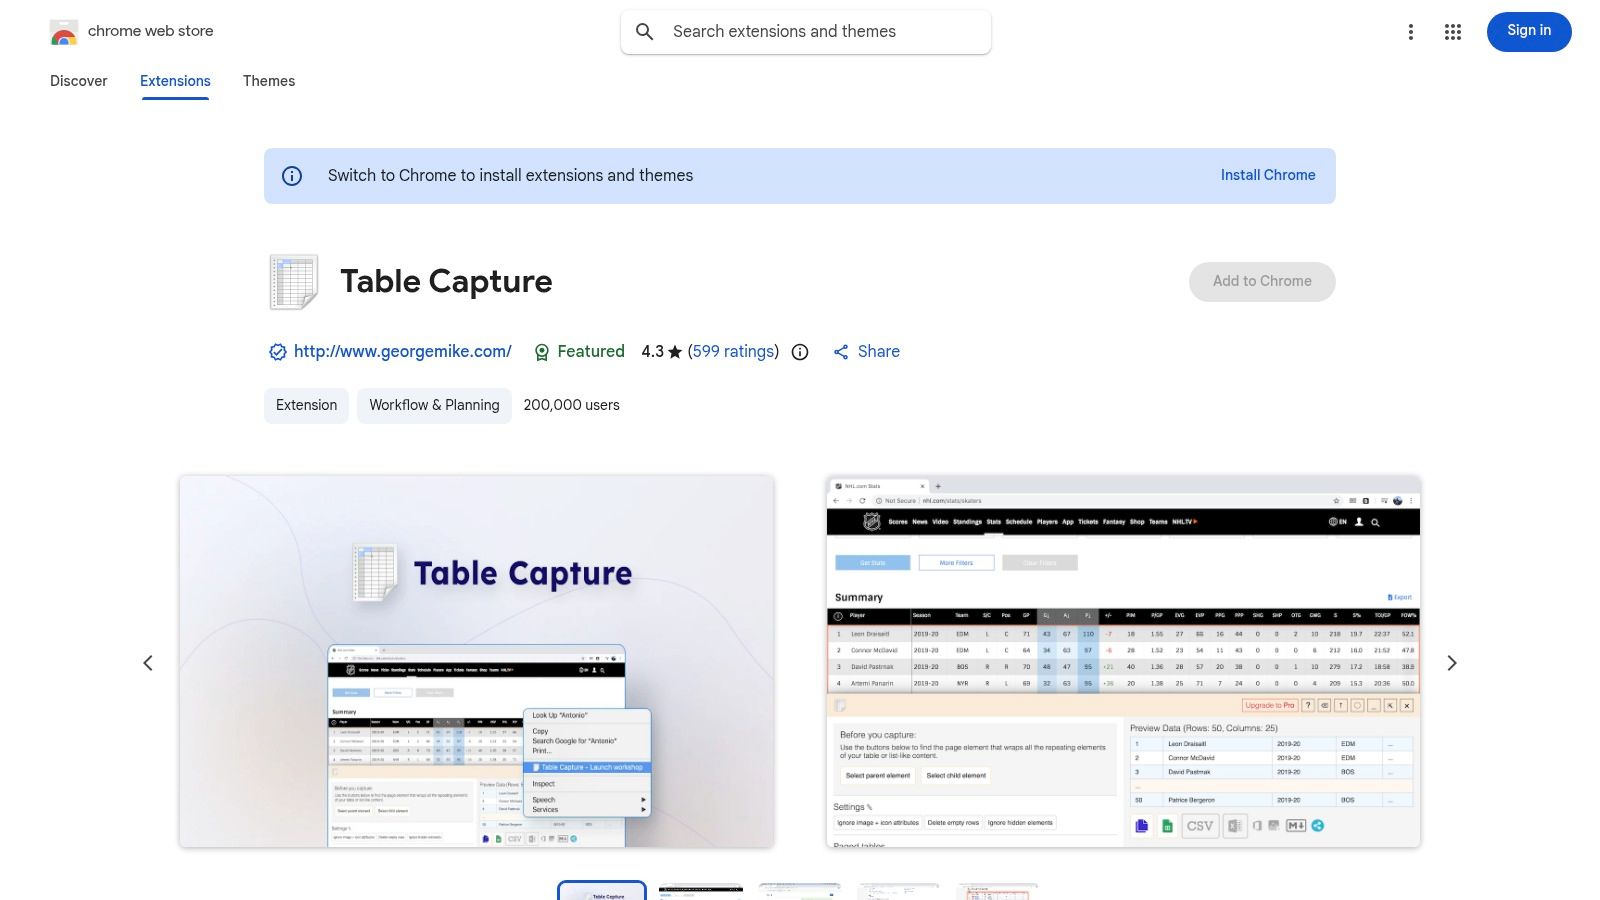Open the 599 ratings link
The width and height of the screenshot is (1600, 900).
733,352
